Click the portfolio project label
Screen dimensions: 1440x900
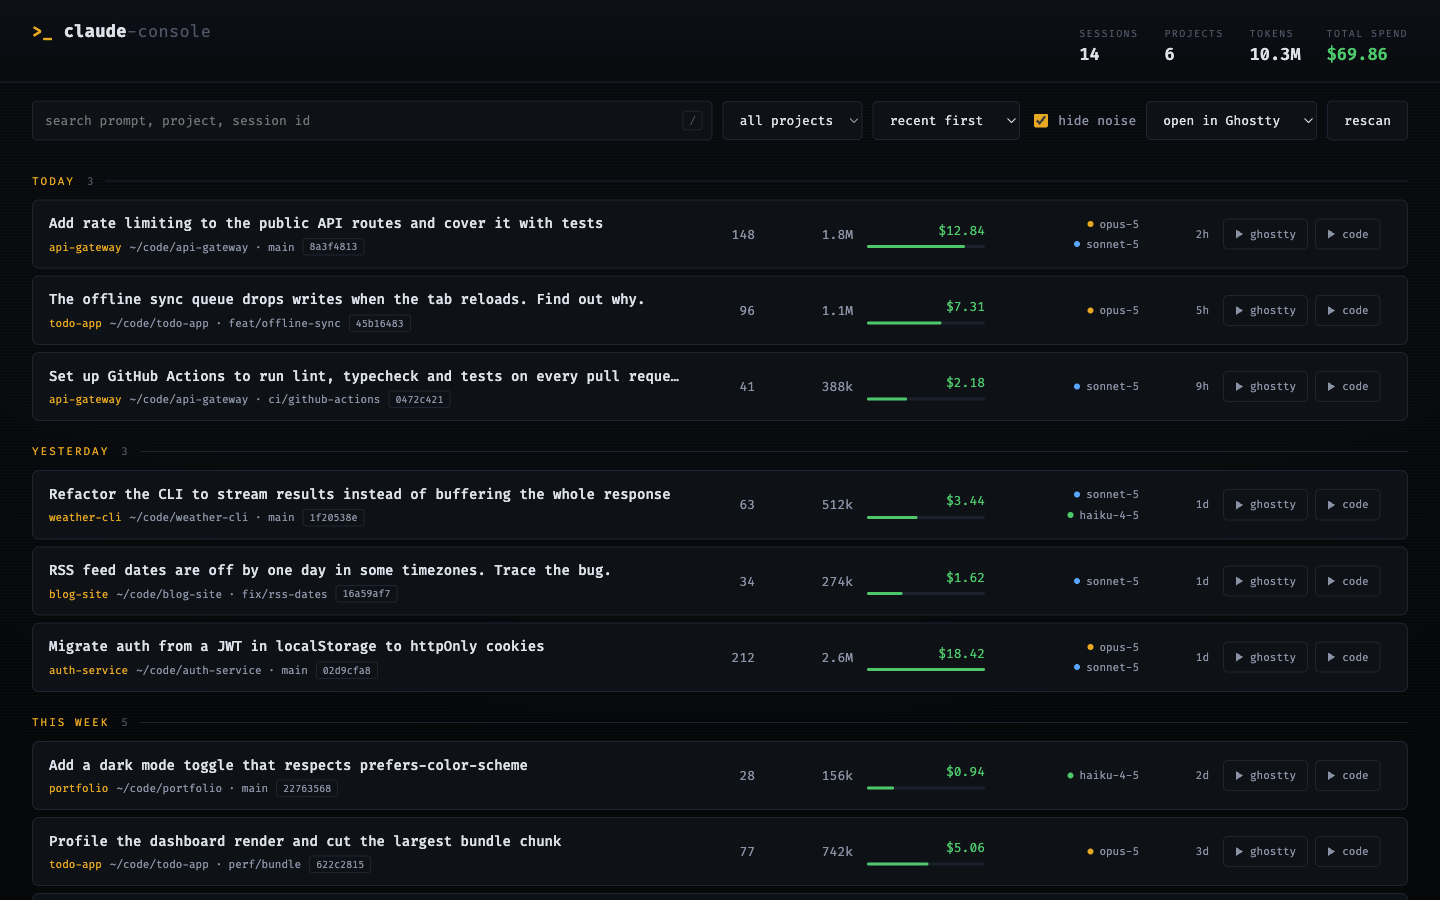78,789
